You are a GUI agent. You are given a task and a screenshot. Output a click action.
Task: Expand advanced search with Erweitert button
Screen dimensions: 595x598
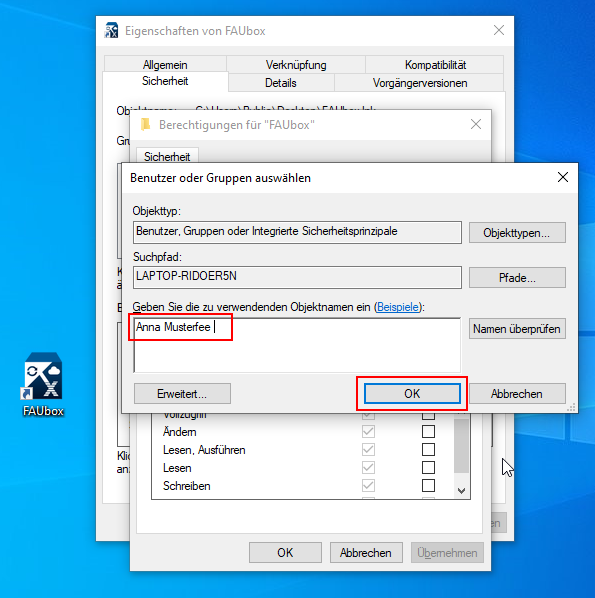coord(182,394)
